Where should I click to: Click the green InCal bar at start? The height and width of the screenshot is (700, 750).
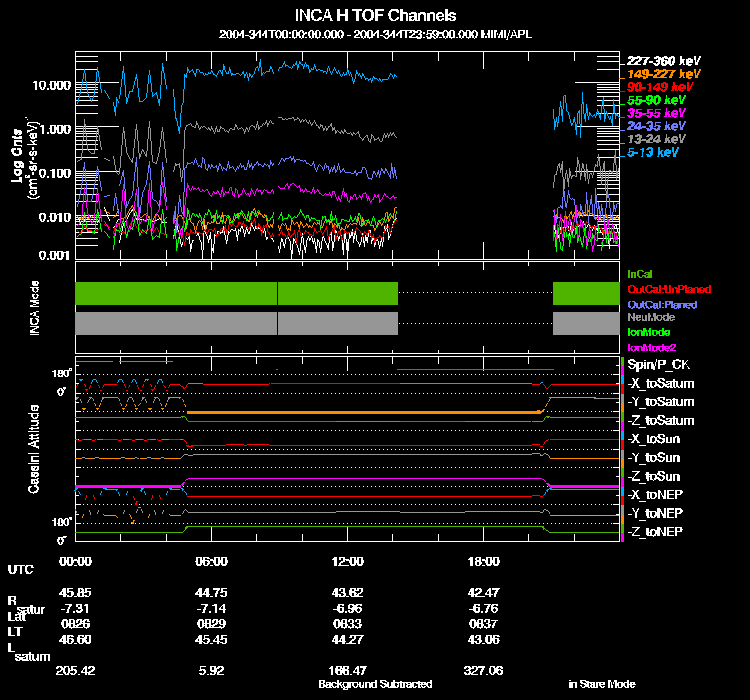(x=176, y=293)
